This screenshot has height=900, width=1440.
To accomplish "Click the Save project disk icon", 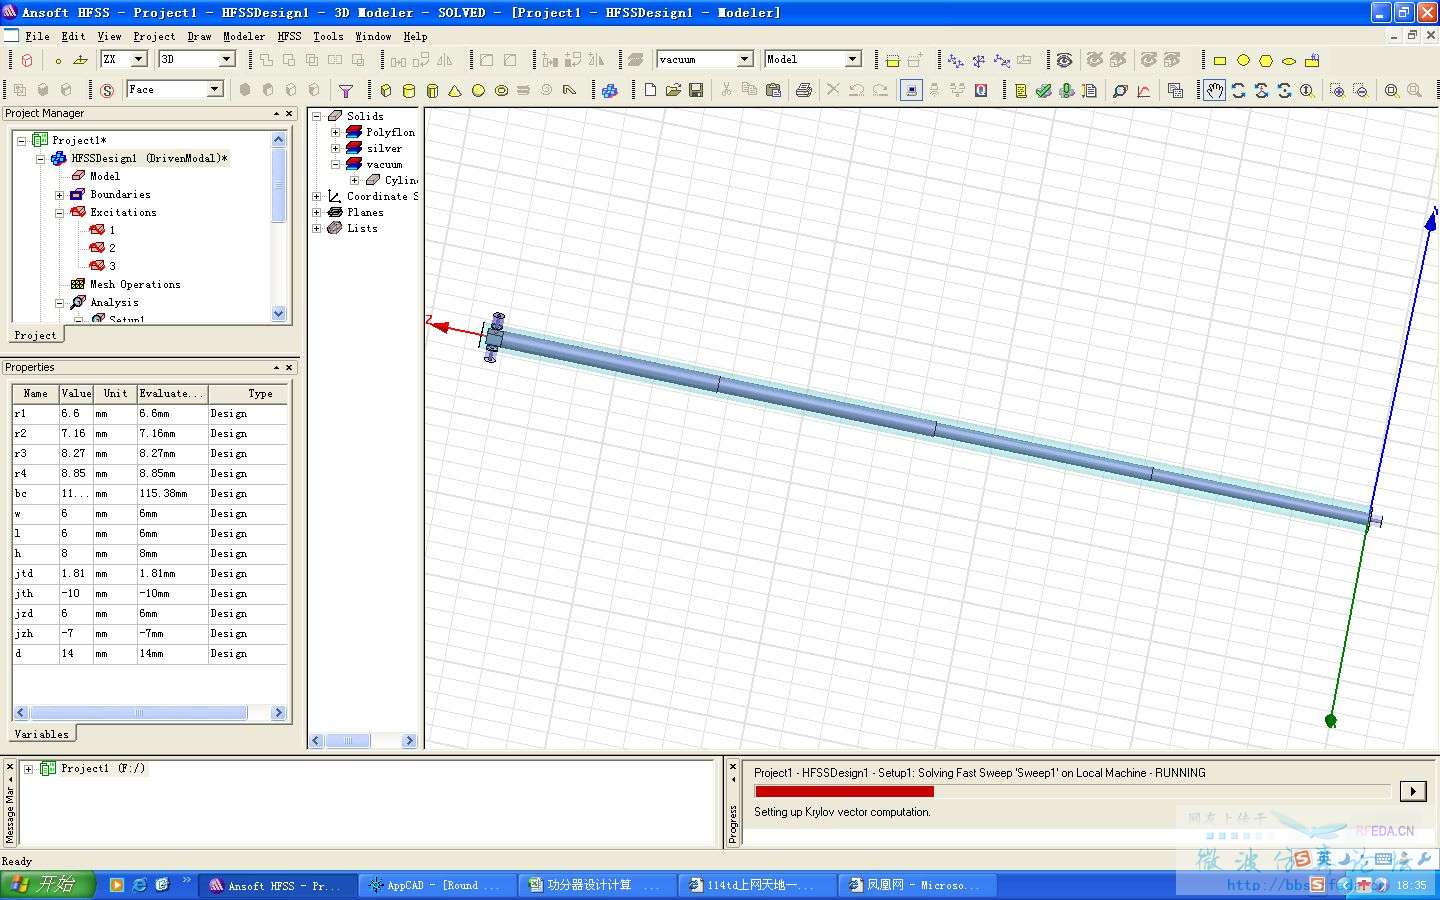I will [x=696, y=90].
